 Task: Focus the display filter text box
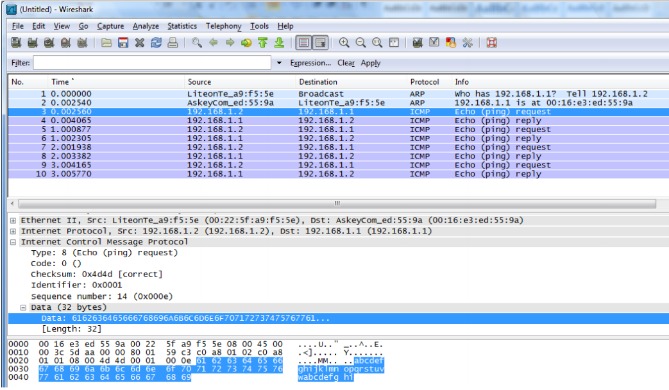(x=152, y=63)
